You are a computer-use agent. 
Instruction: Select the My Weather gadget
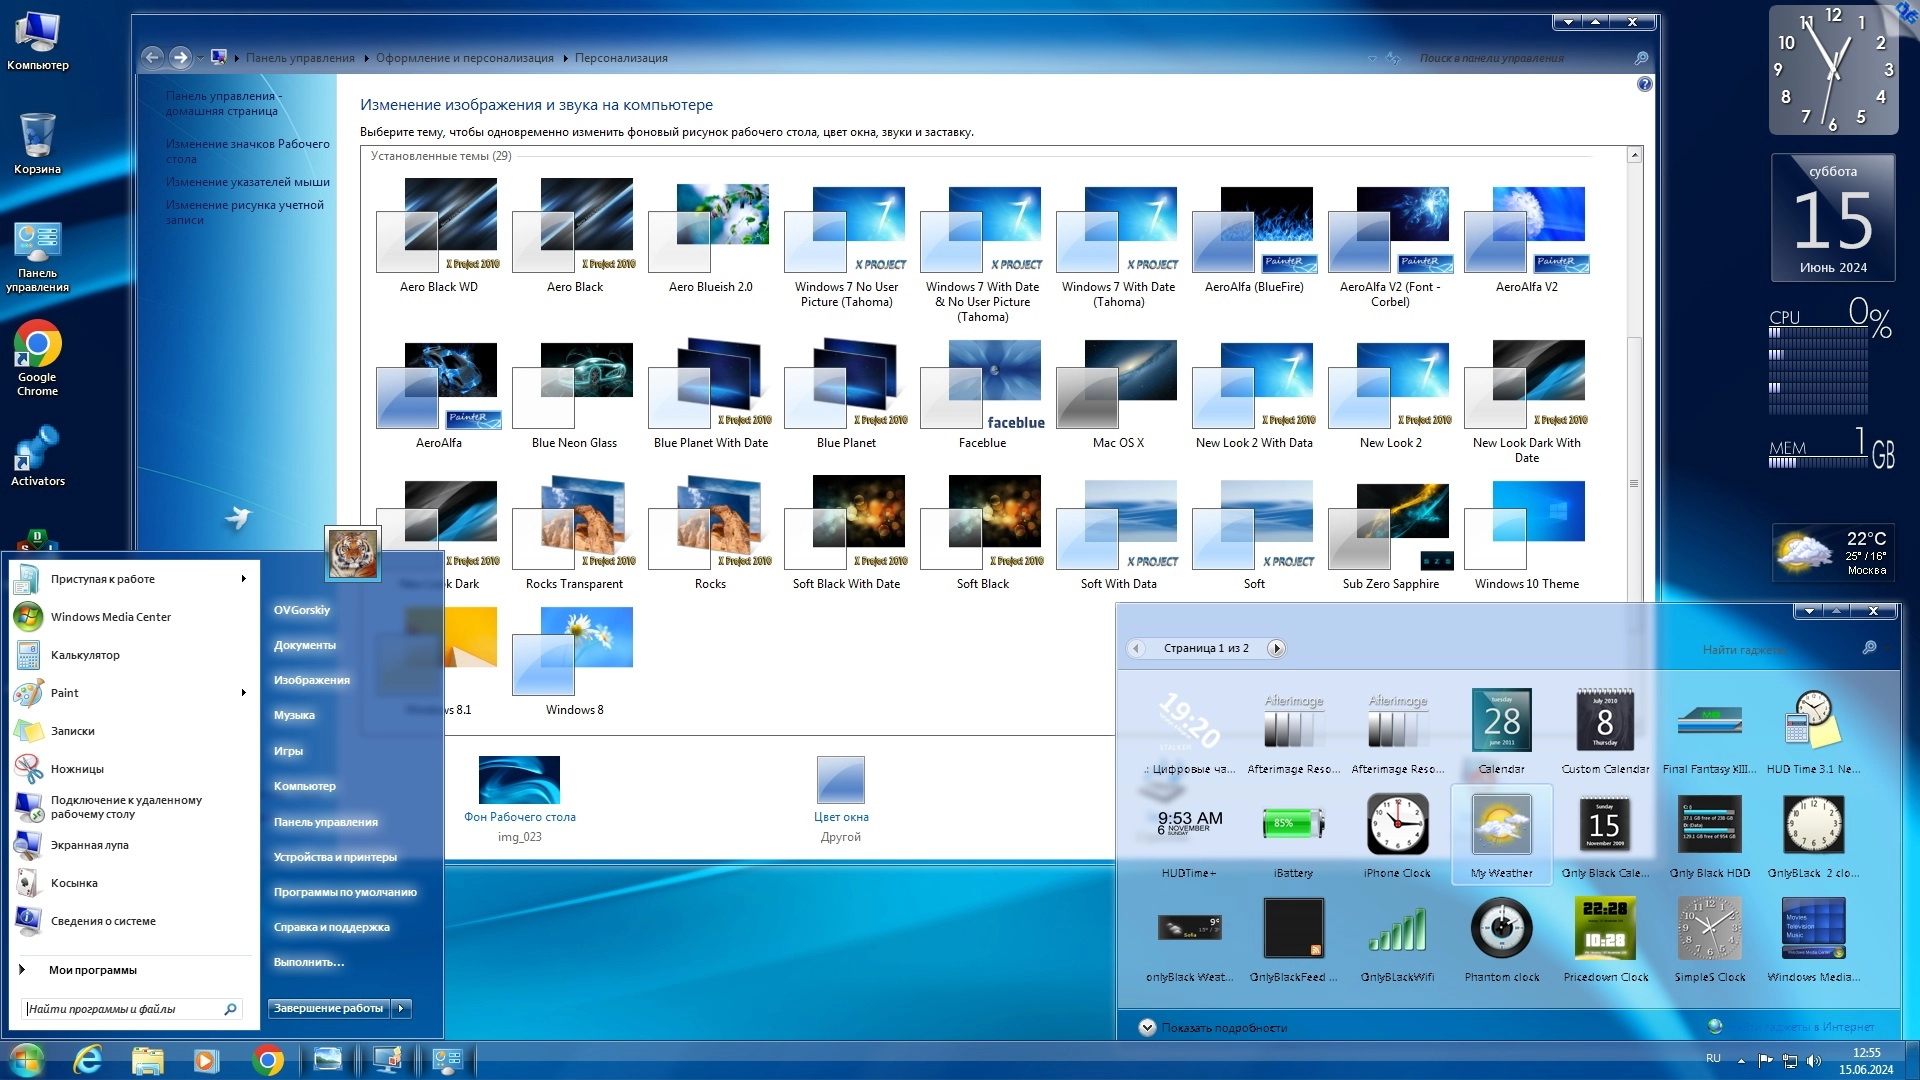click(x=1501, y=826)
